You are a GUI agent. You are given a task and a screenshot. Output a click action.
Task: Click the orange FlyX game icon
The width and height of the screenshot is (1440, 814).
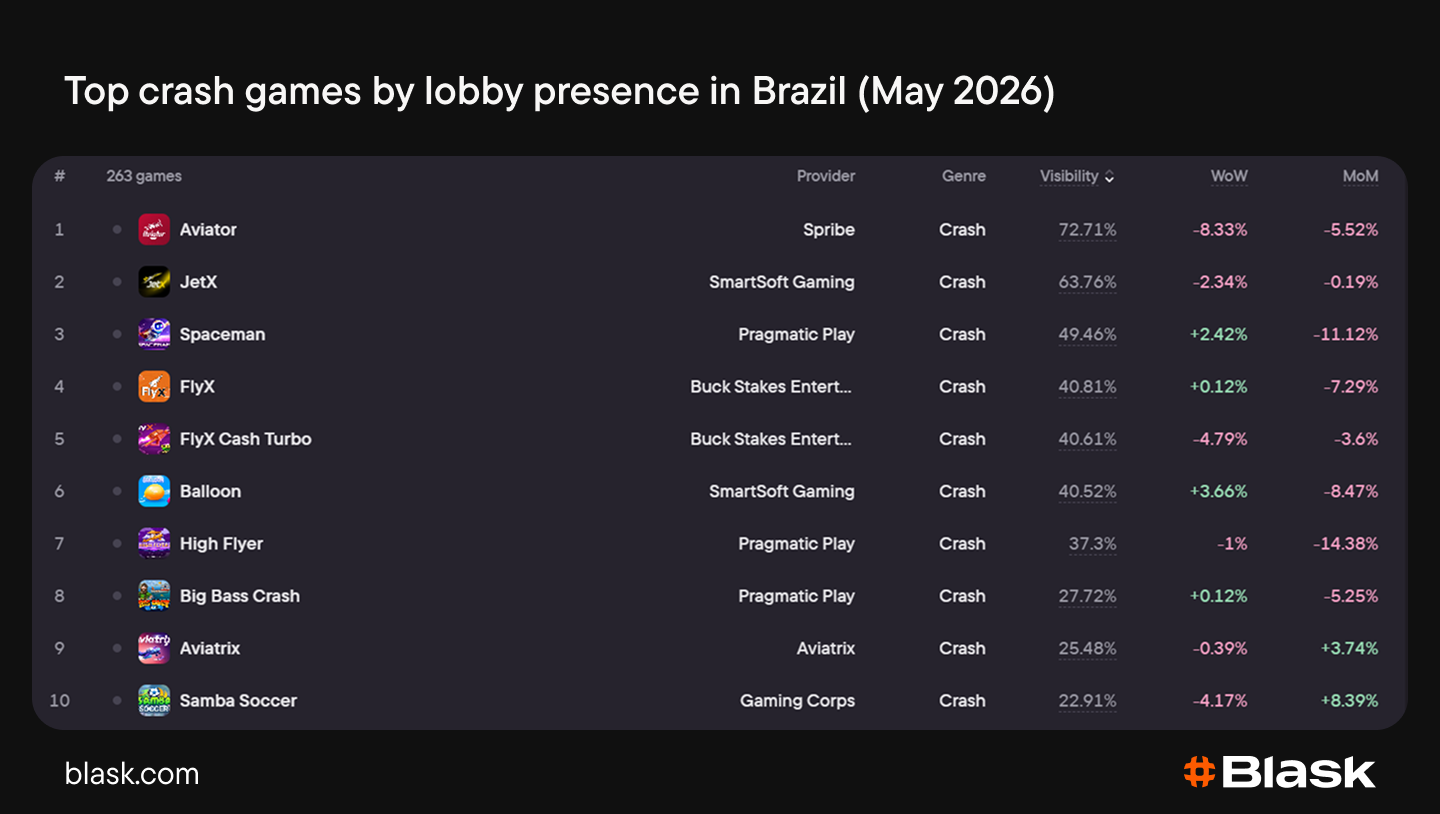[x=154, y=387]
